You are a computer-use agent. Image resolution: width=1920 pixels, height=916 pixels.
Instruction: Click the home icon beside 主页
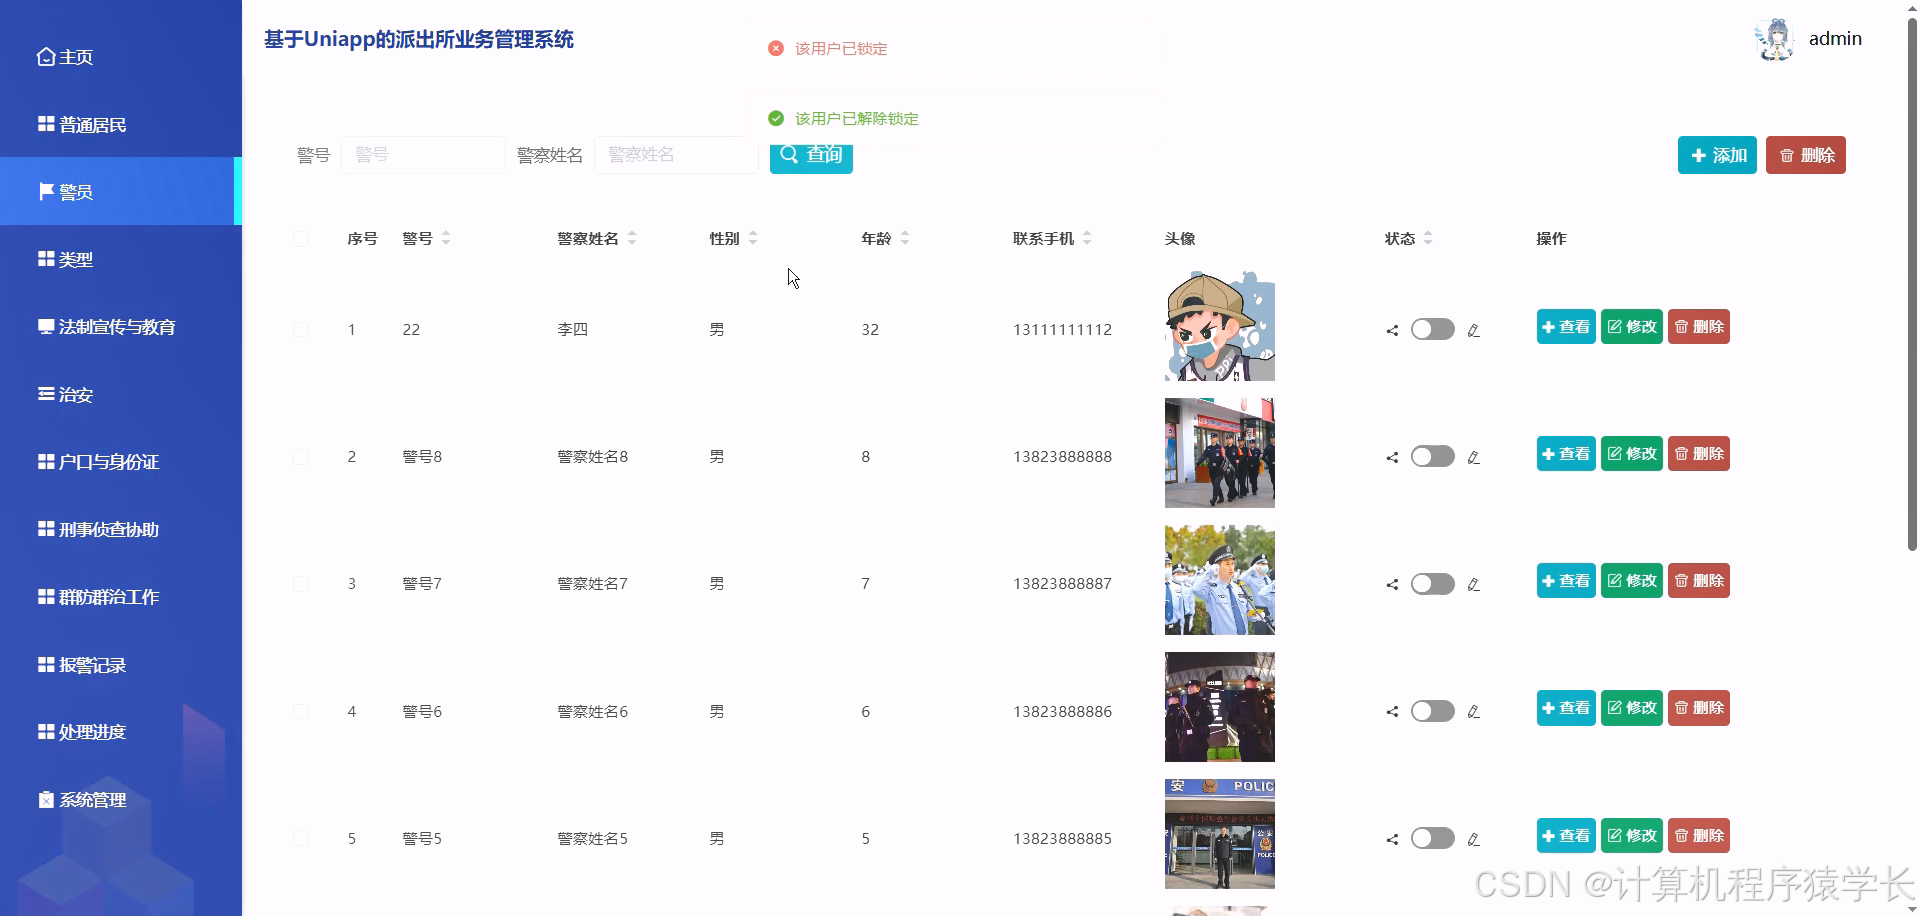click(x=44, y=57)
